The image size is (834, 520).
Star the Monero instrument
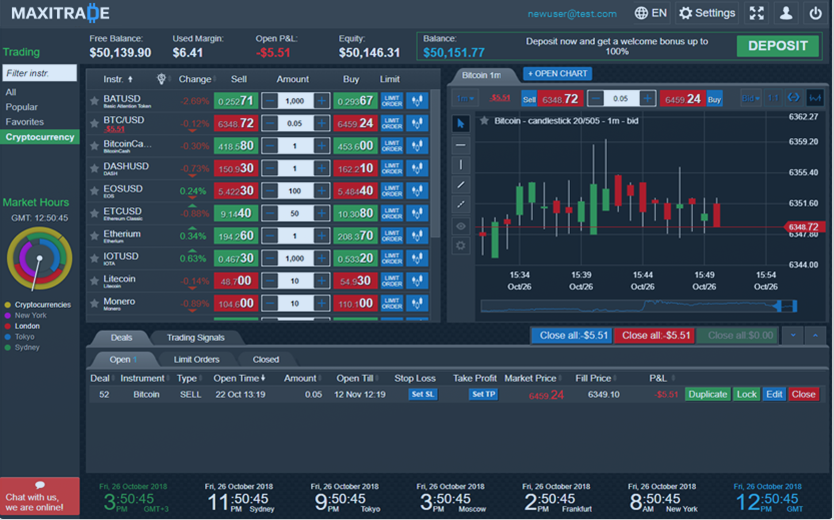(94, 304)
